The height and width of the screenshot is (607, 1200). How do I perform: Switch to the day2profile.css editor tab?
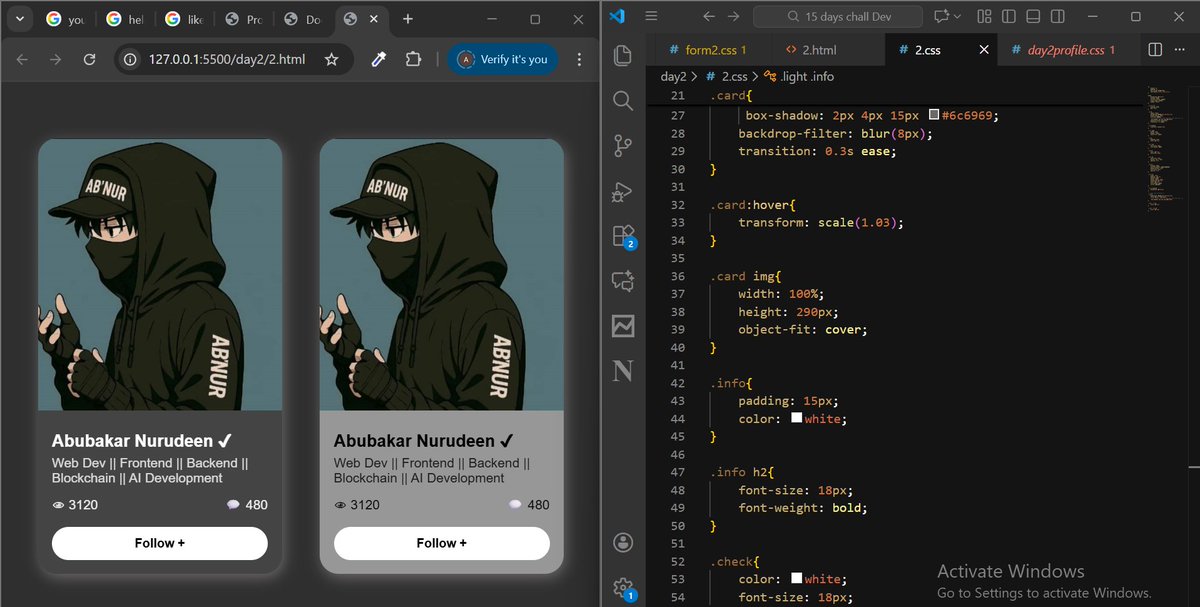(x=1069, y=49)
